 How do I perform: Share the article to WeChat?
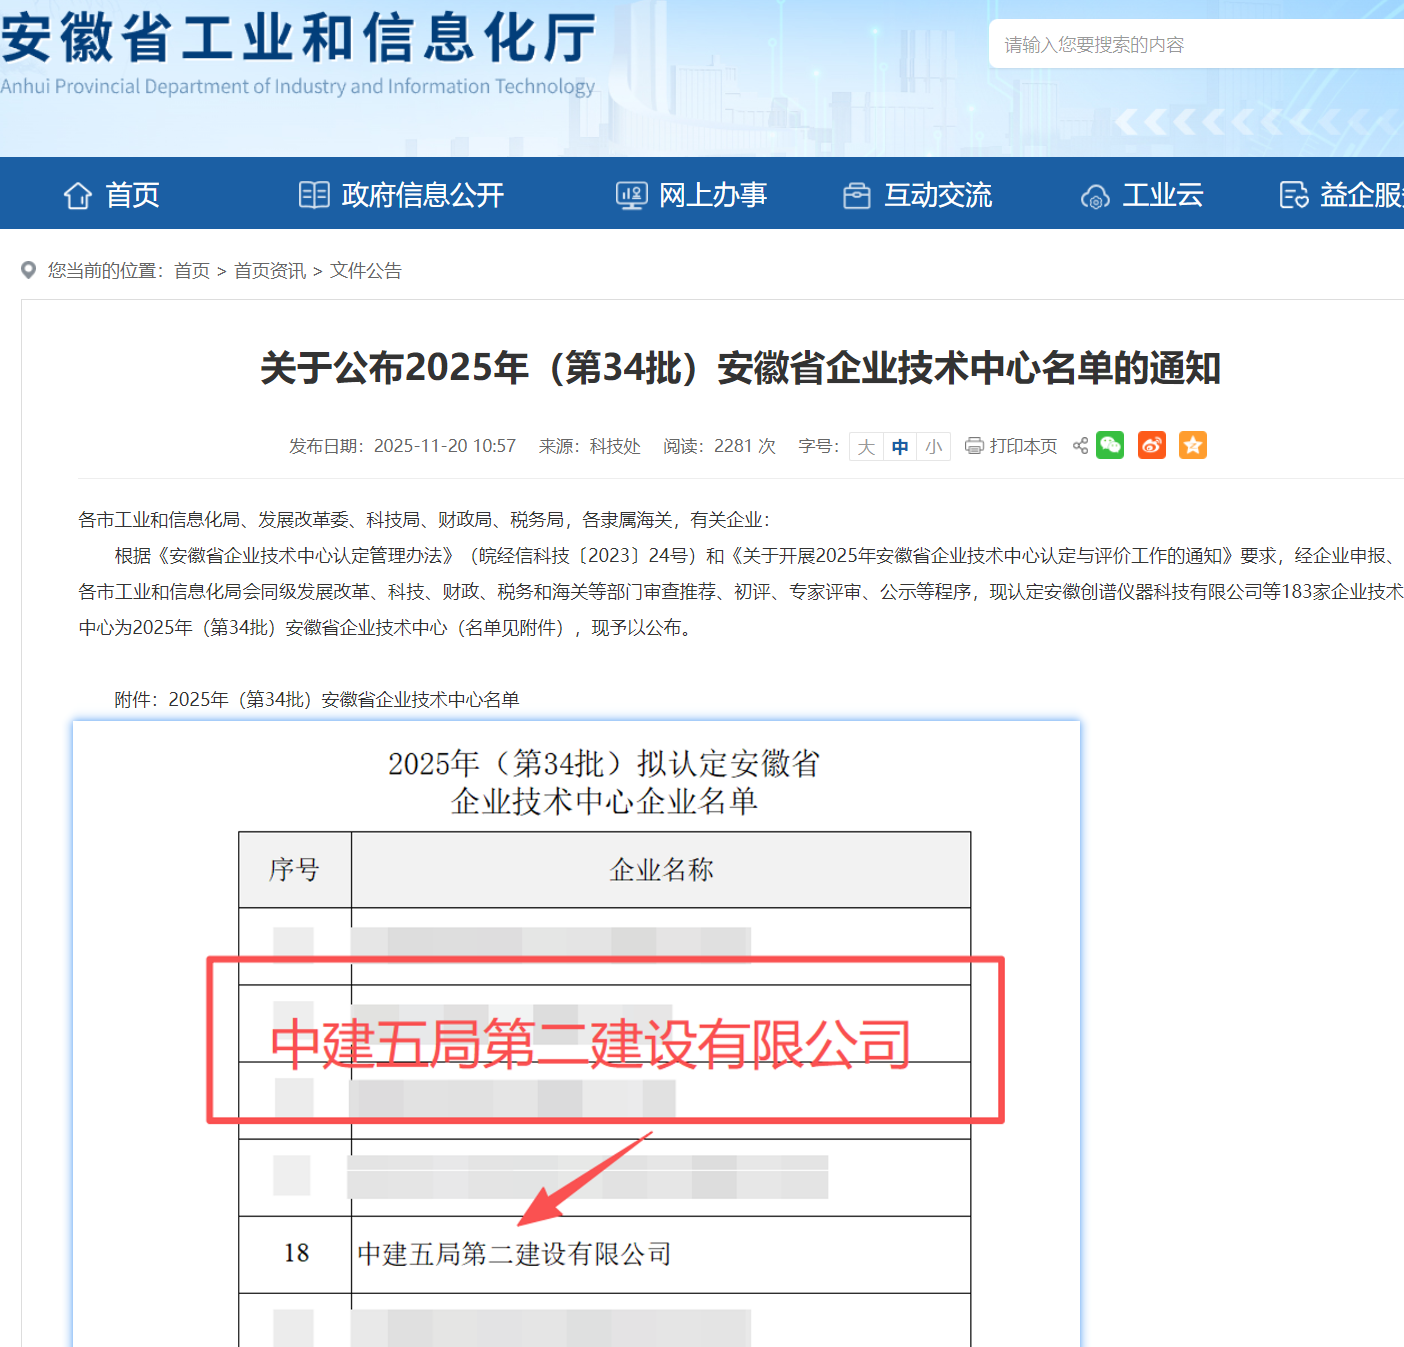(1110, 445)
